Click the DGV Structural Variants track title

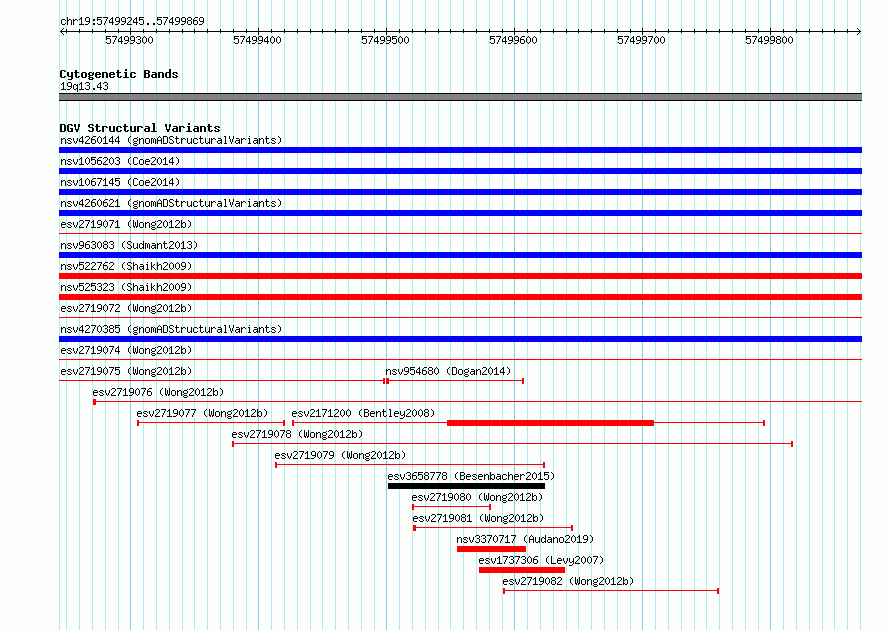(140, 128)
